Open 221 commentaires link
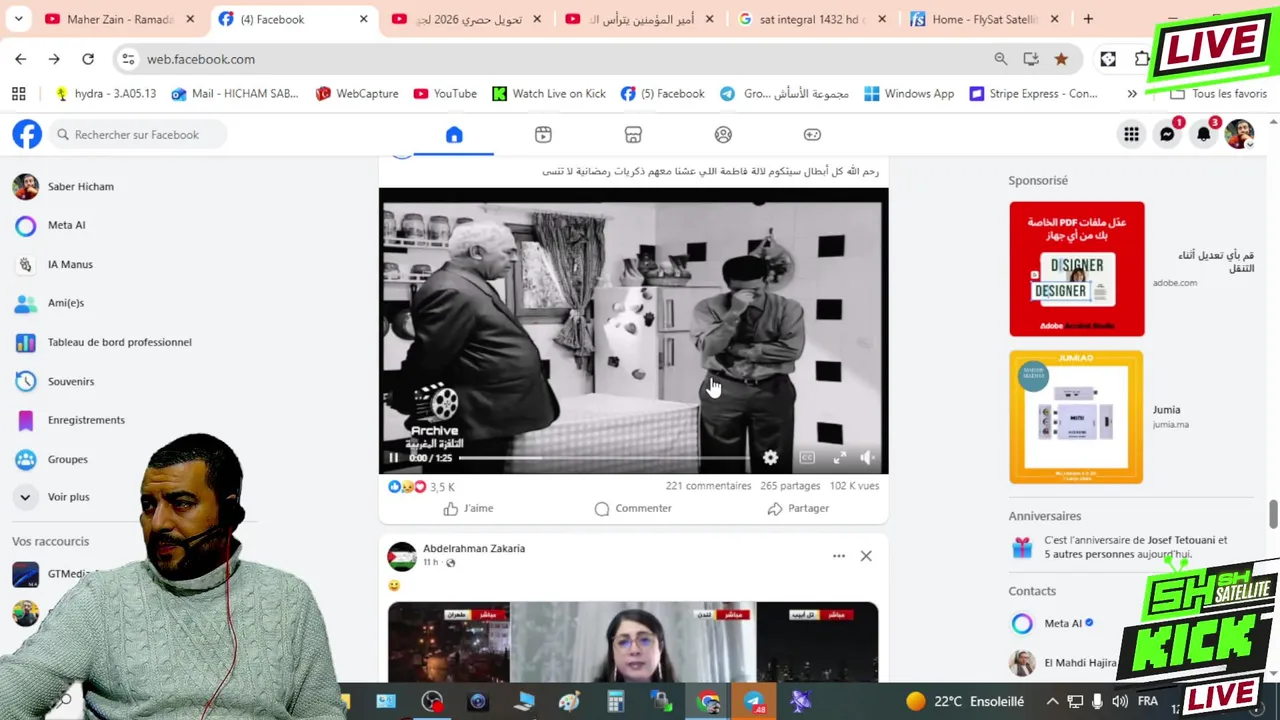This screenshot has height=720, width=1280. pos(708,486)
